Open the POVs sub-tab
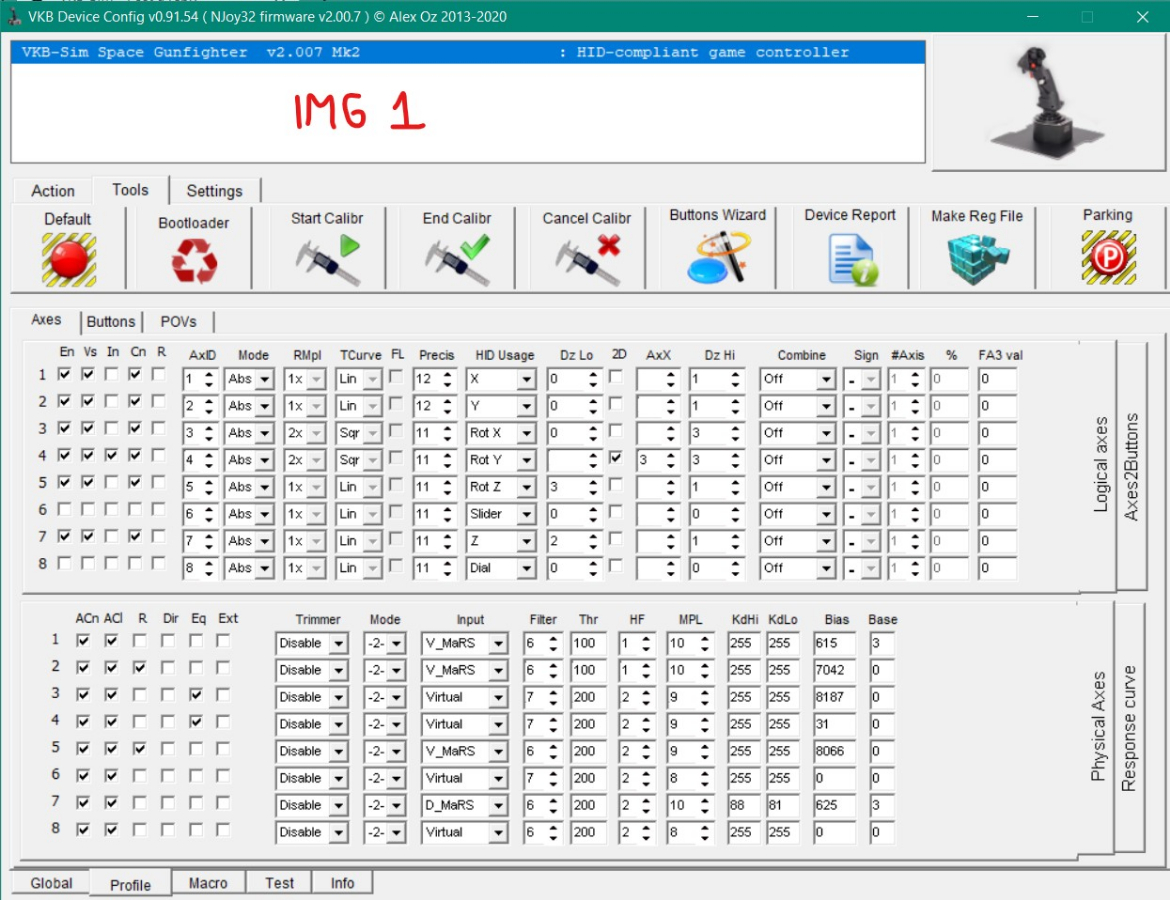 point(178,322)
